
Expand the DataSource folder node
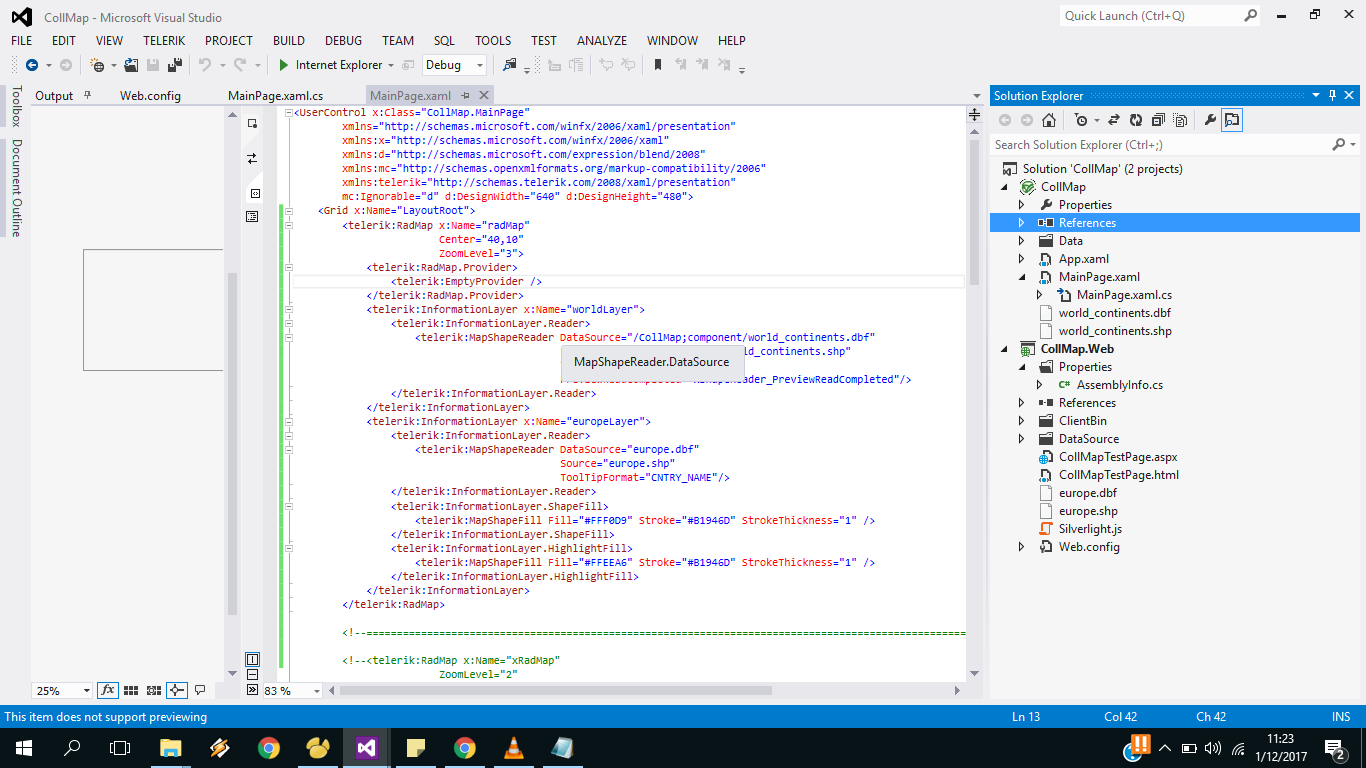pyautogui.click(x=1021, y=439)
